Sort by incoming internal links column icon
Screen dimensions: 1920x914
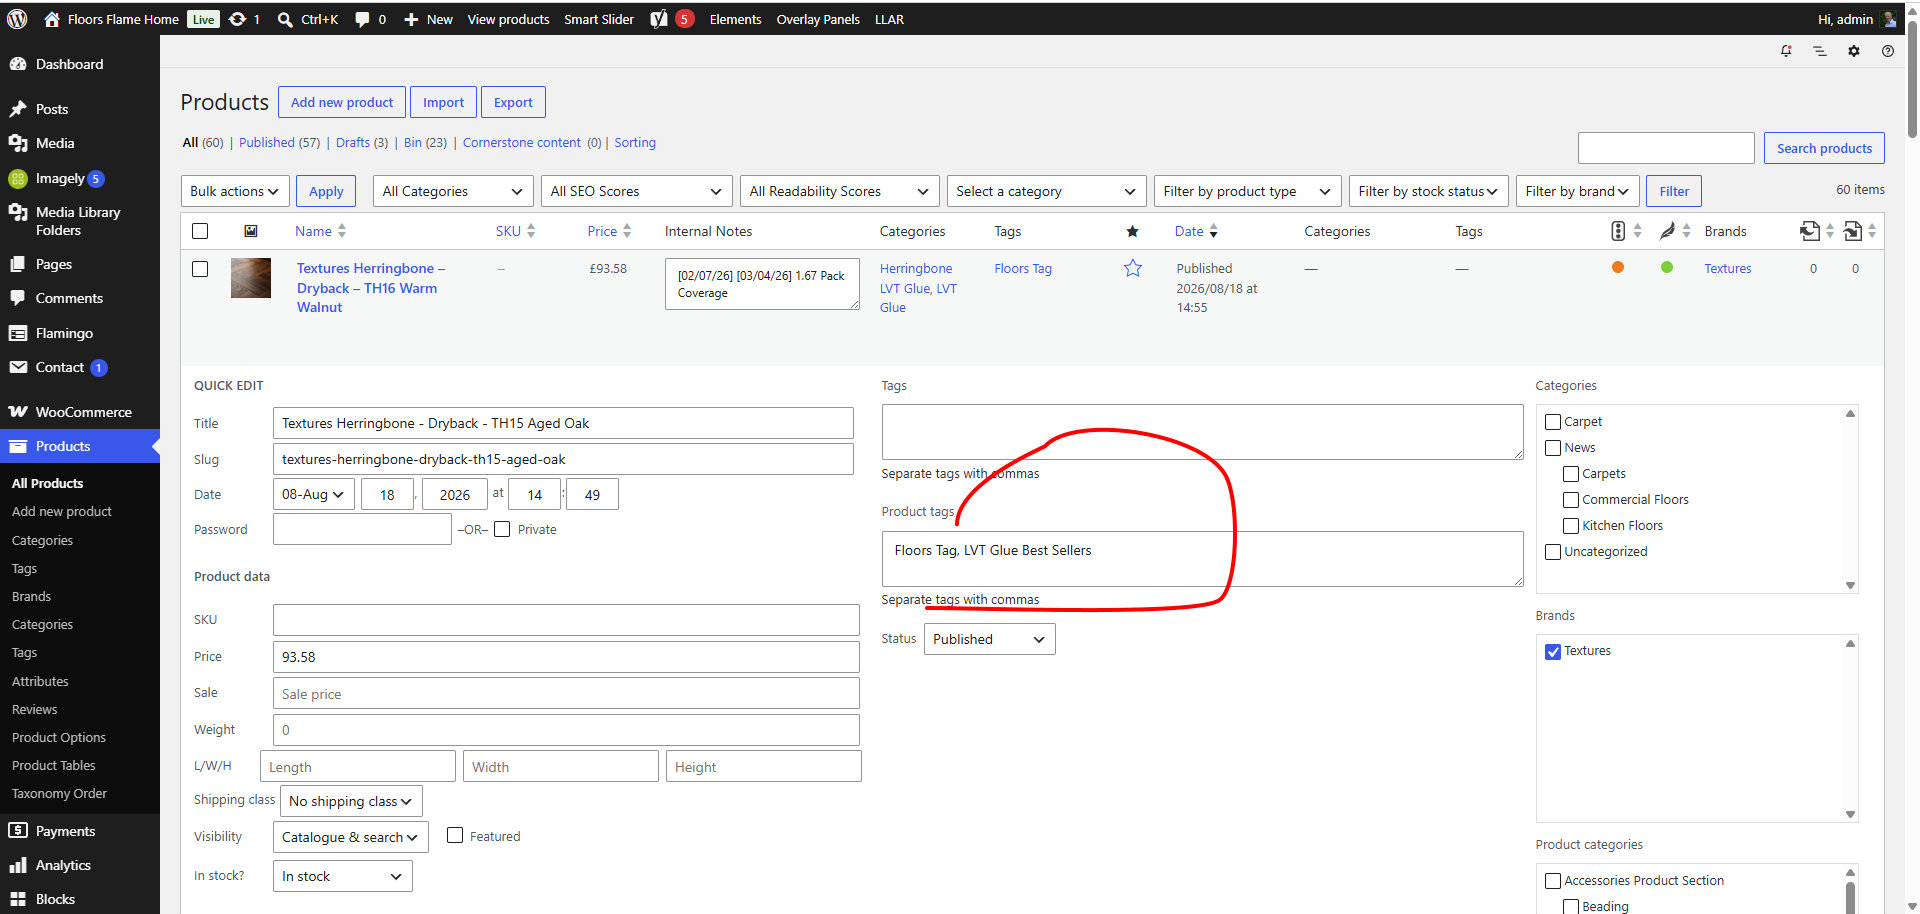pyautogui.click(x=1852, y=231)
